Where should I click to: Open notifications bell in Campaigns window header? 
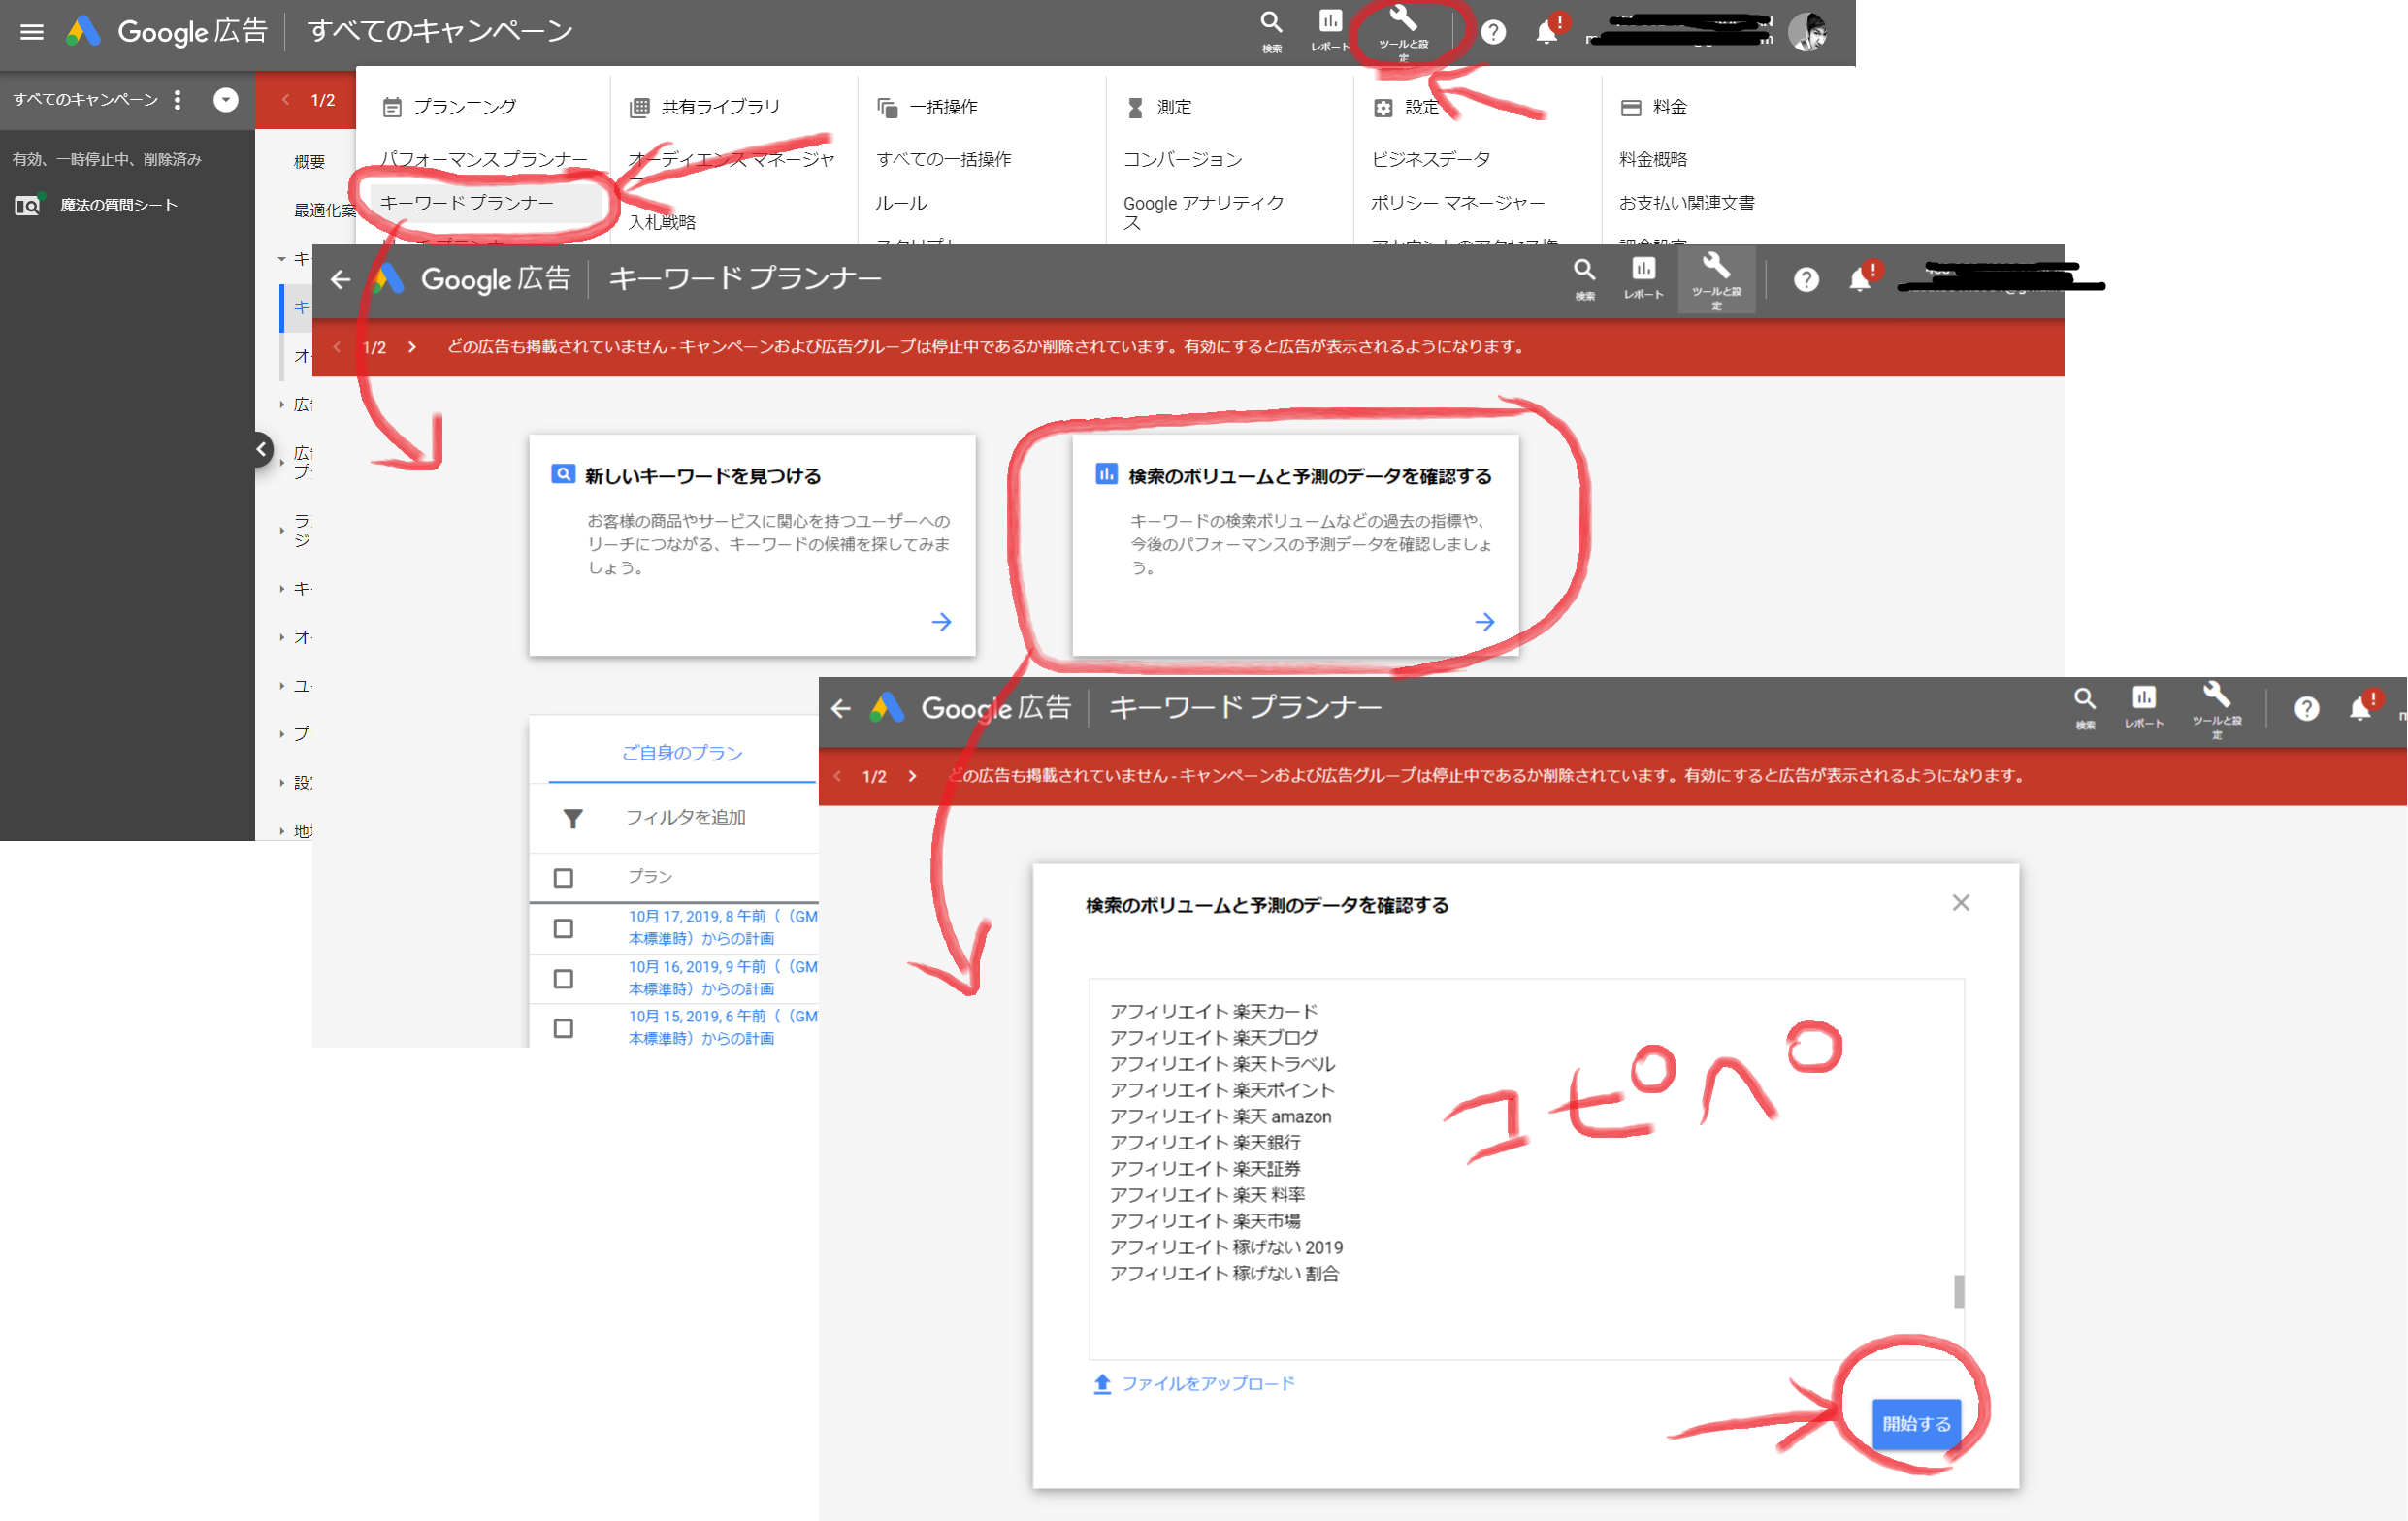click(x=1546, y=32)
